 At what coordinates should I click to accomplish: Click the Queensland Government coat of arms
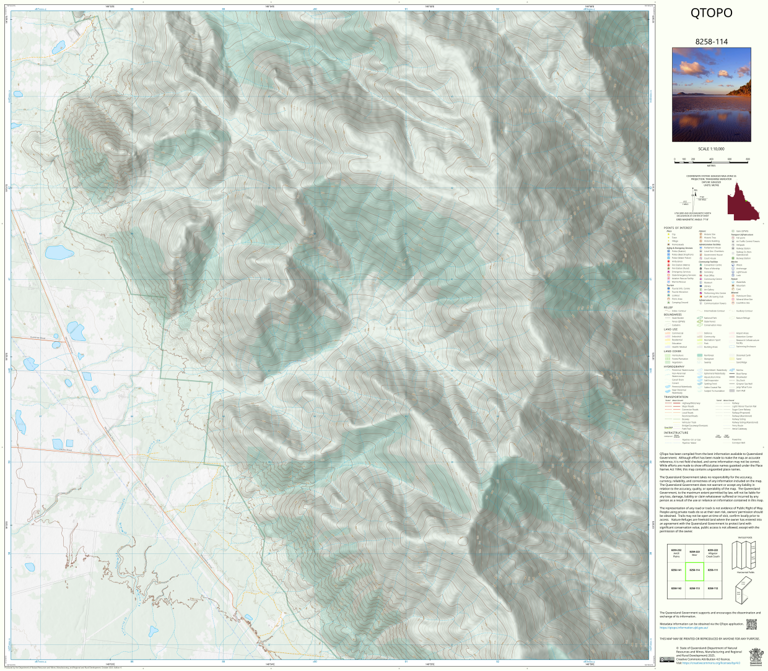pyautogui.click(x=756, y=656)
